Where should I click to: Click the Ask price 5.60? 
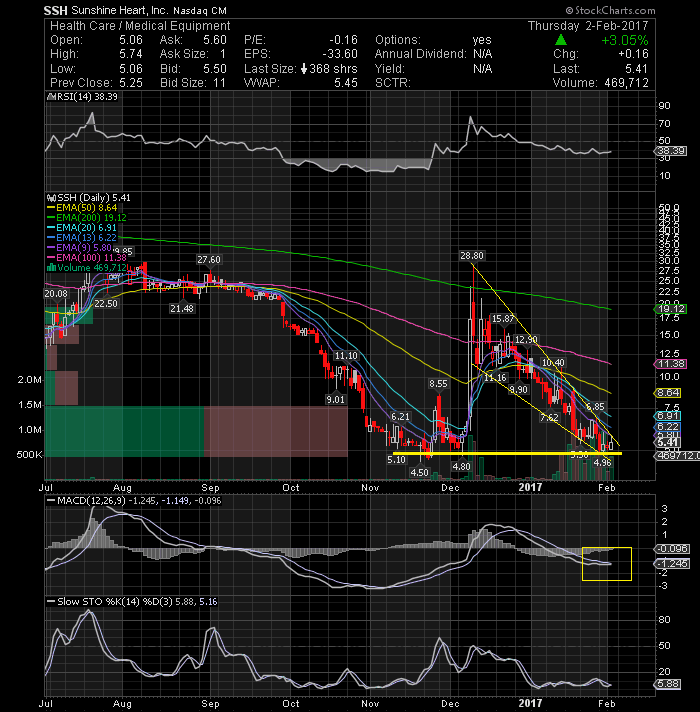[215, 40]
